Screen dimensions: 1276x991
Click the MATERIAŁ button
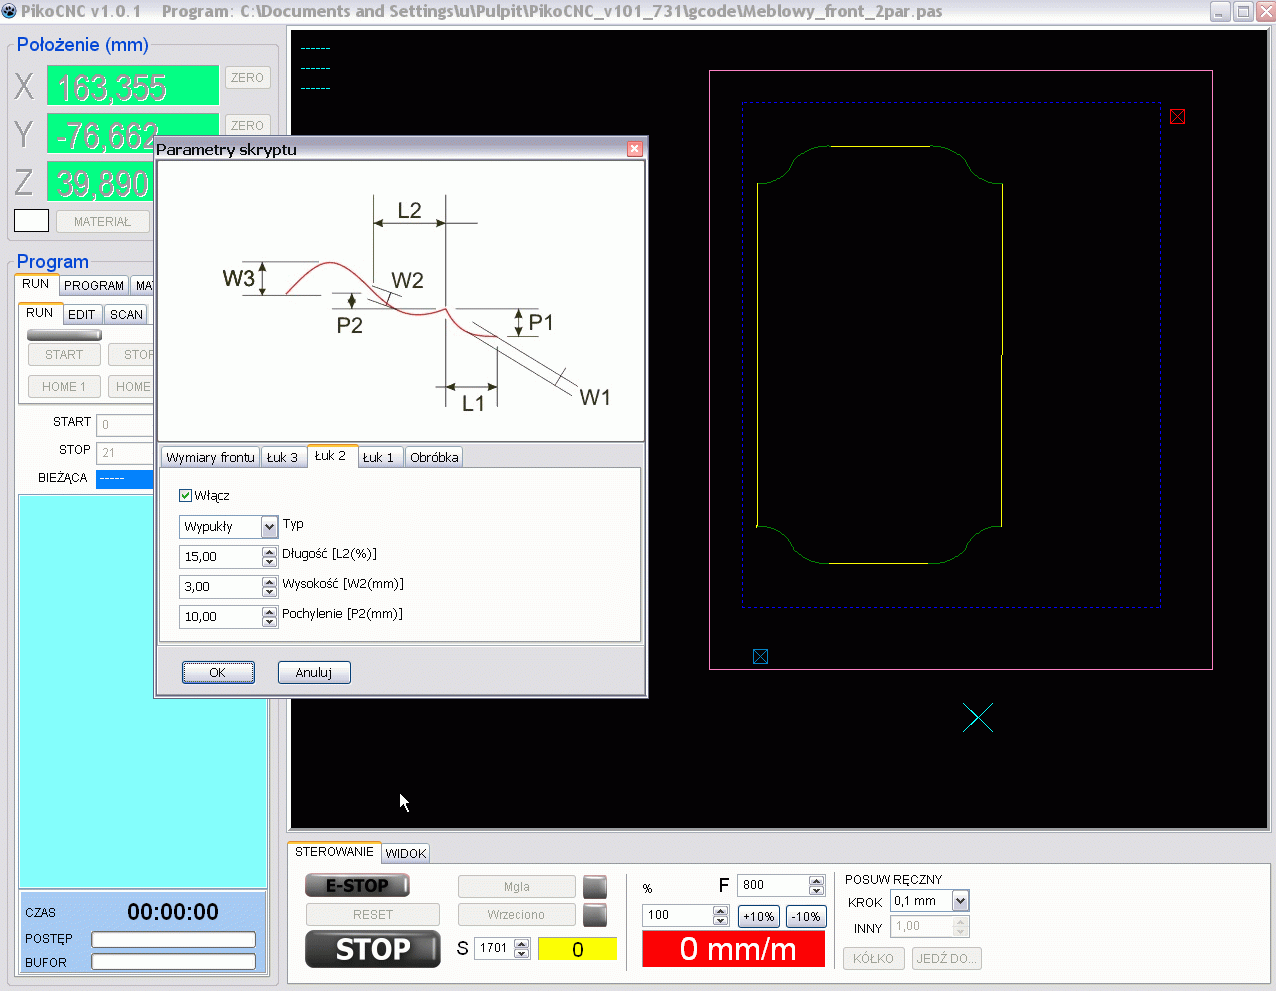click(x=103, y=221)
